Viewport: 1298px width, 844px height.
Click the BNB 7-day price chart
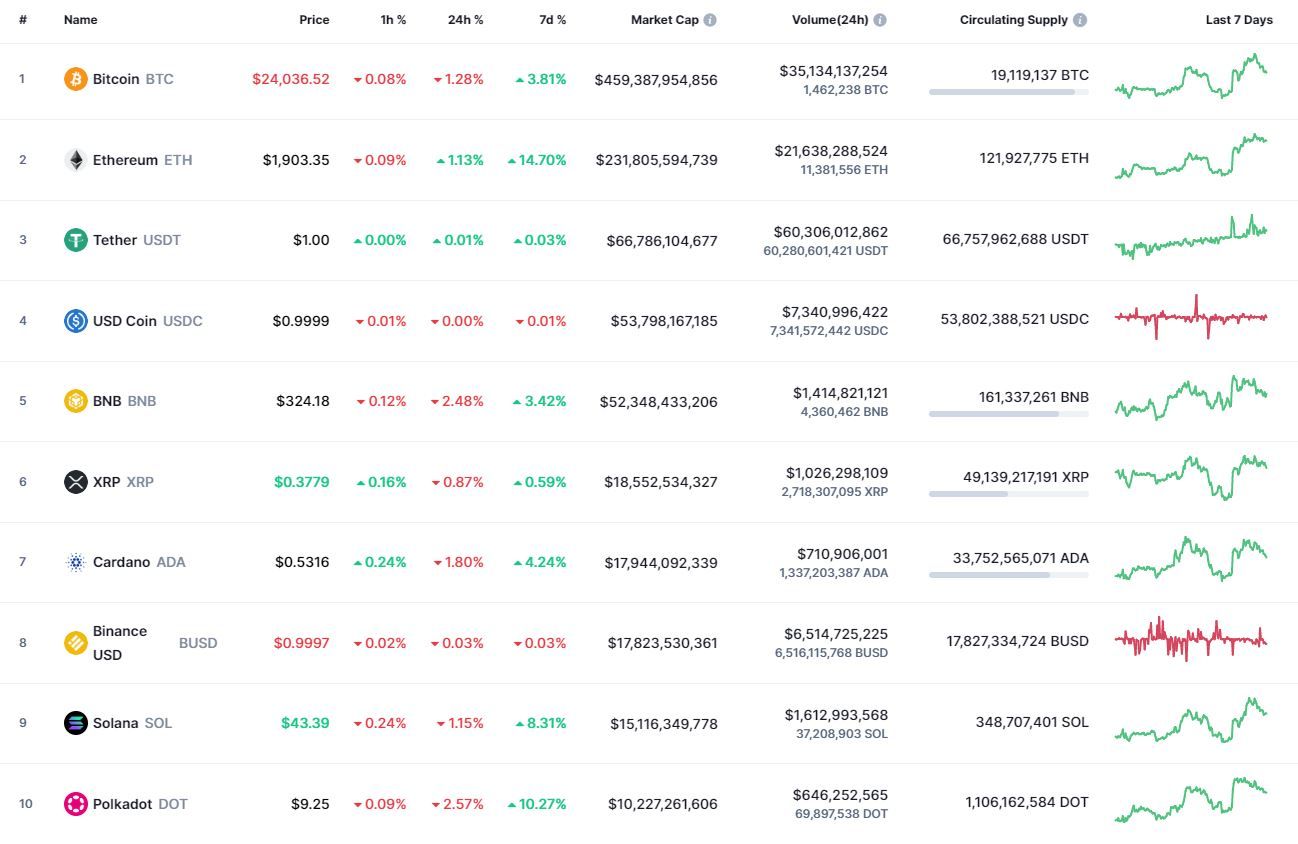tap(1191, 398)
